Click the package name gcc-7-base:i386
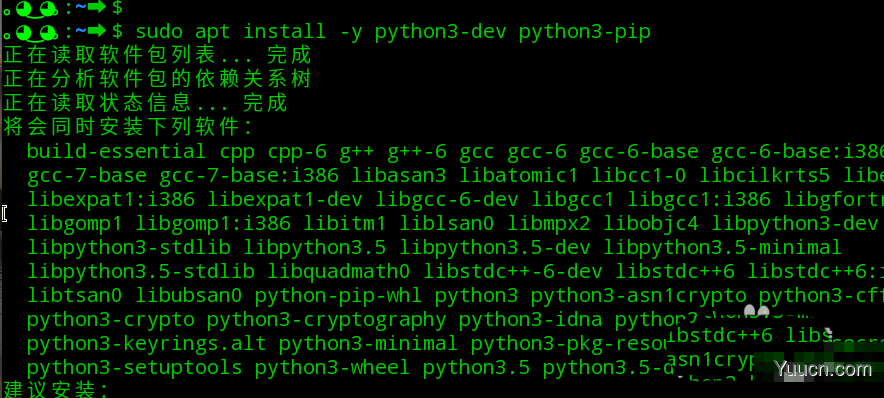Image resolution: width=884 pixels, height=398 pixels. pyautogui.click(x=249, y=176)
